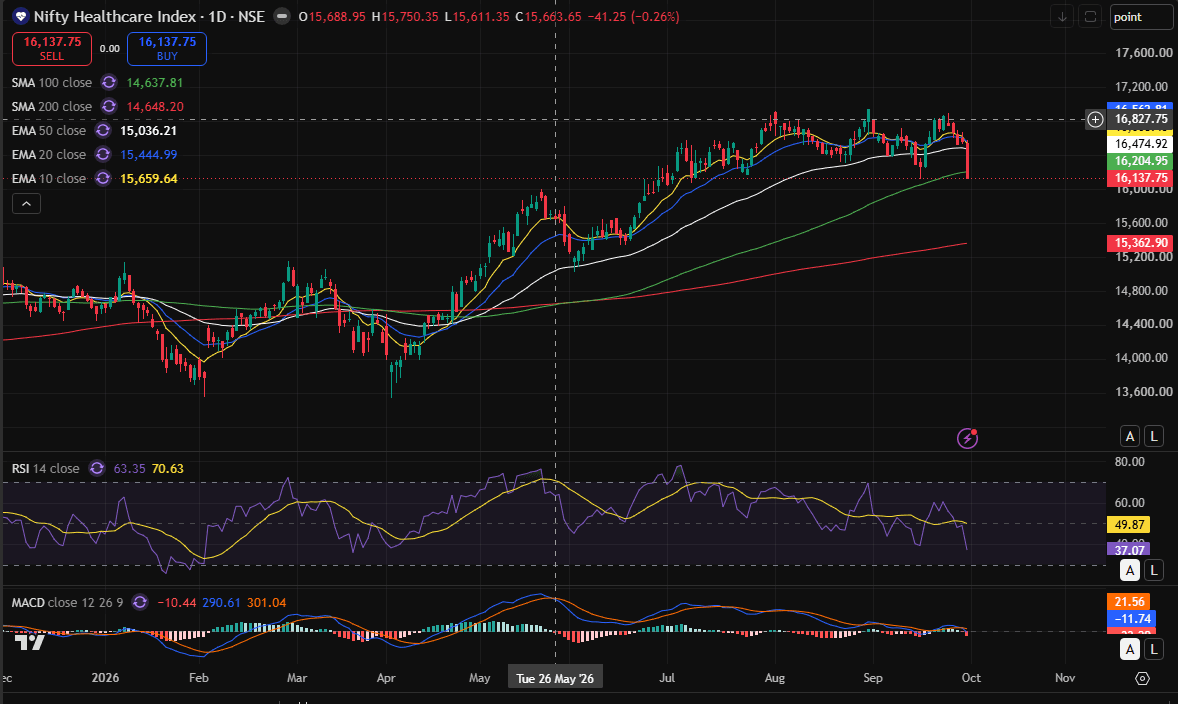Viewport: 1178px width, 704px height.
Task: Click the purple 37.07 RSI axis label
Action: point(1129,550)
